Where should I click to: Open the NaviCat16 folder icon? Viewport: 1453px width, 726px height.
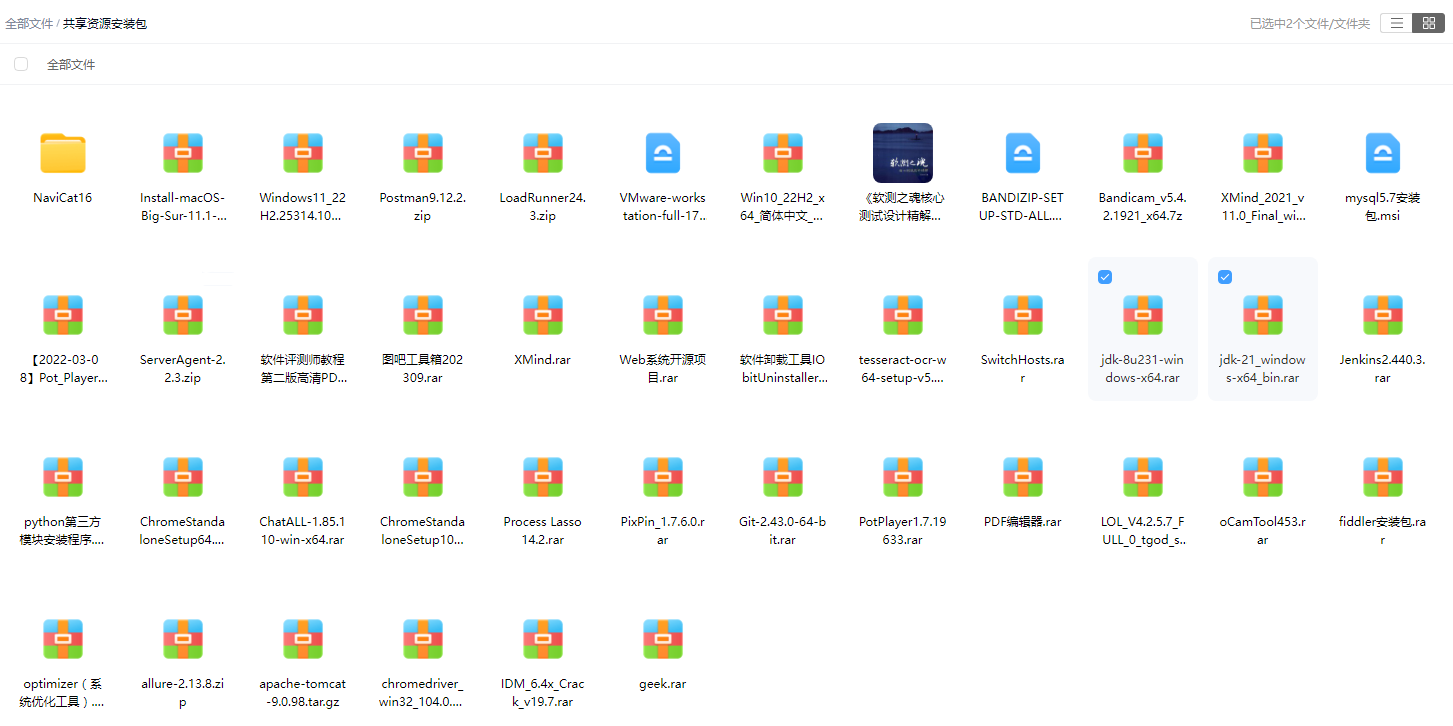pos(62,153)
